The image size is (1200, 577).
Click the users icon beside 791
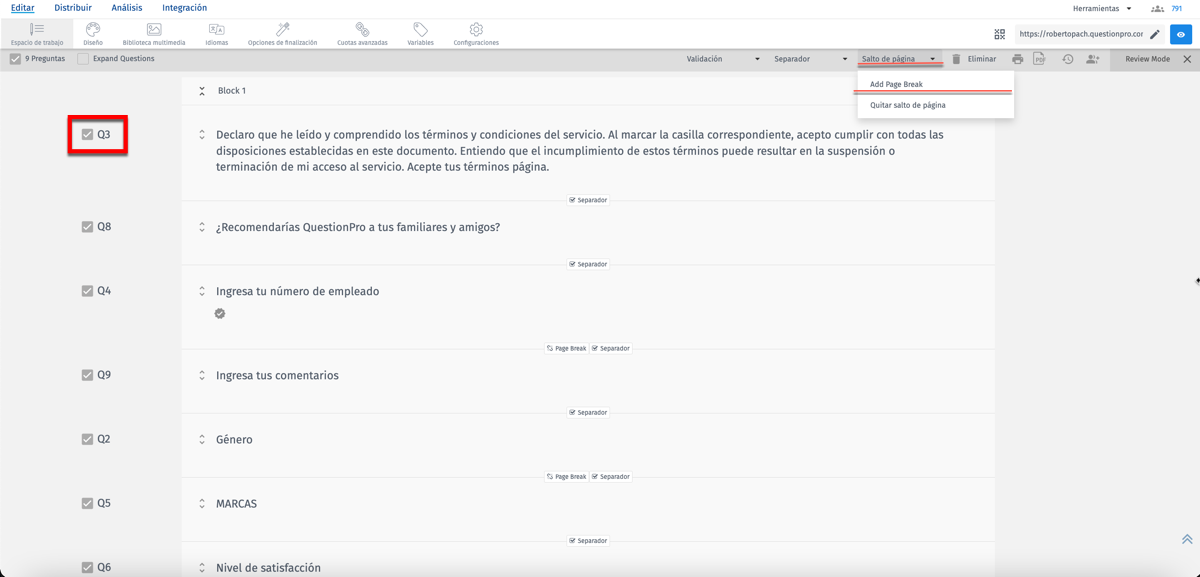pyautogui.click(x=1158, y=8)
